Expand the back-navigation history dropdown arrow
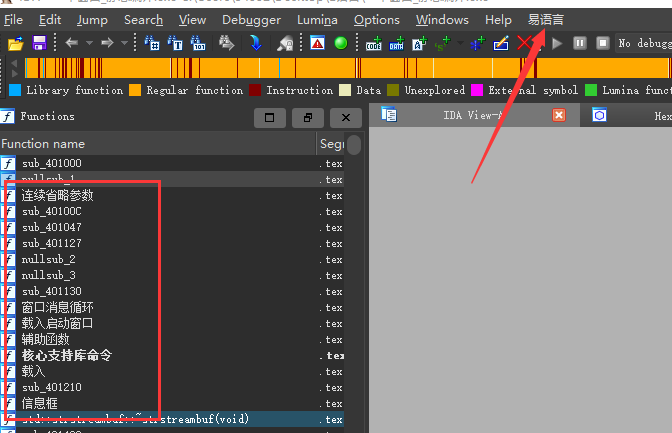 [x=89, y=43]
